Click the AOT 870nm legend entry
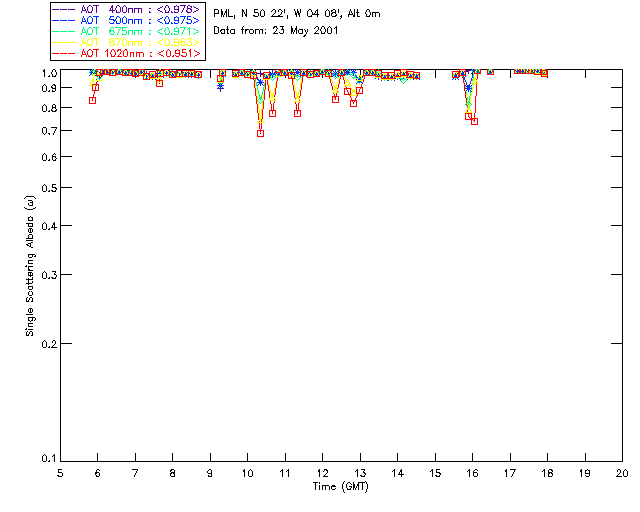Viewport: 640px width, 512px height. coord(127,42)
